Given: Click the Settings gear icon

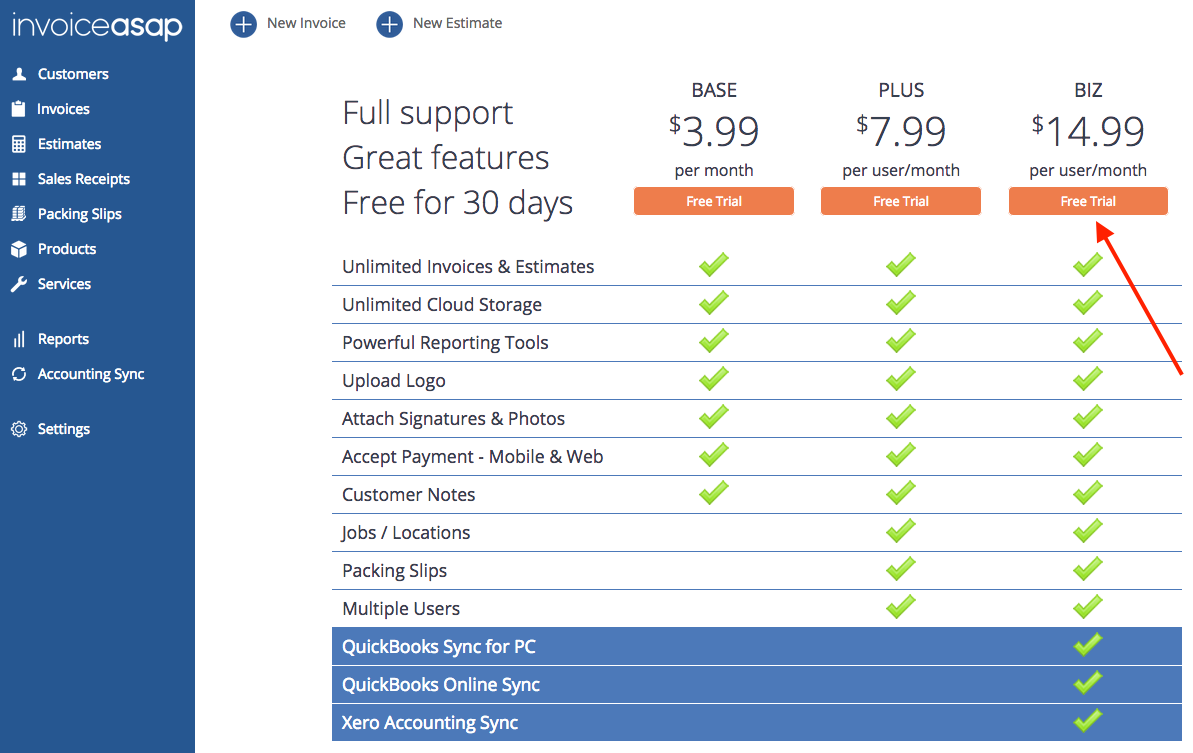Looking at the screenshot, I should (x=19, y=429).
